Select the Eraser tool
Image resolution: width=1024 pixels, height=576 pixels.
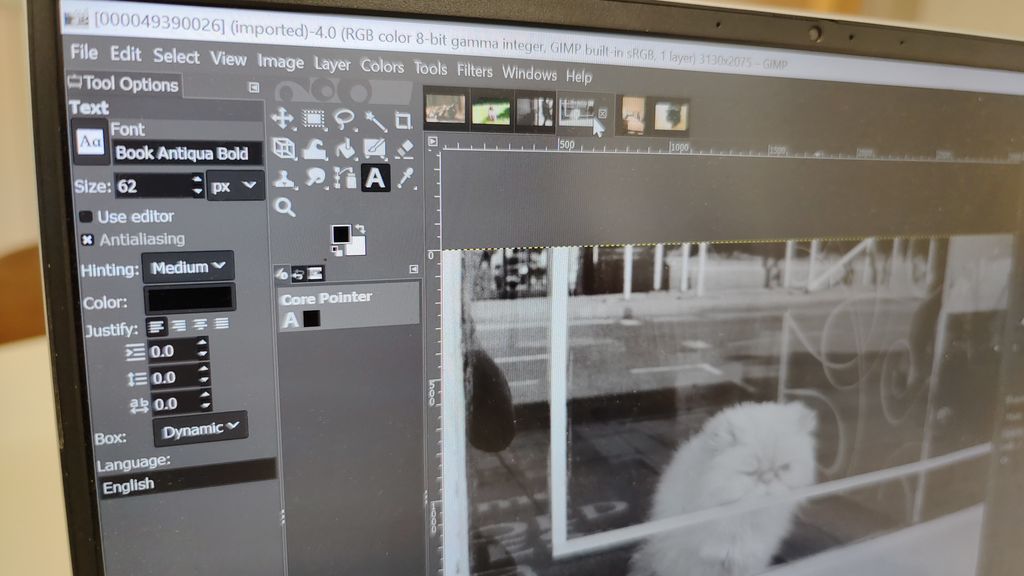[x=405, y=149]
